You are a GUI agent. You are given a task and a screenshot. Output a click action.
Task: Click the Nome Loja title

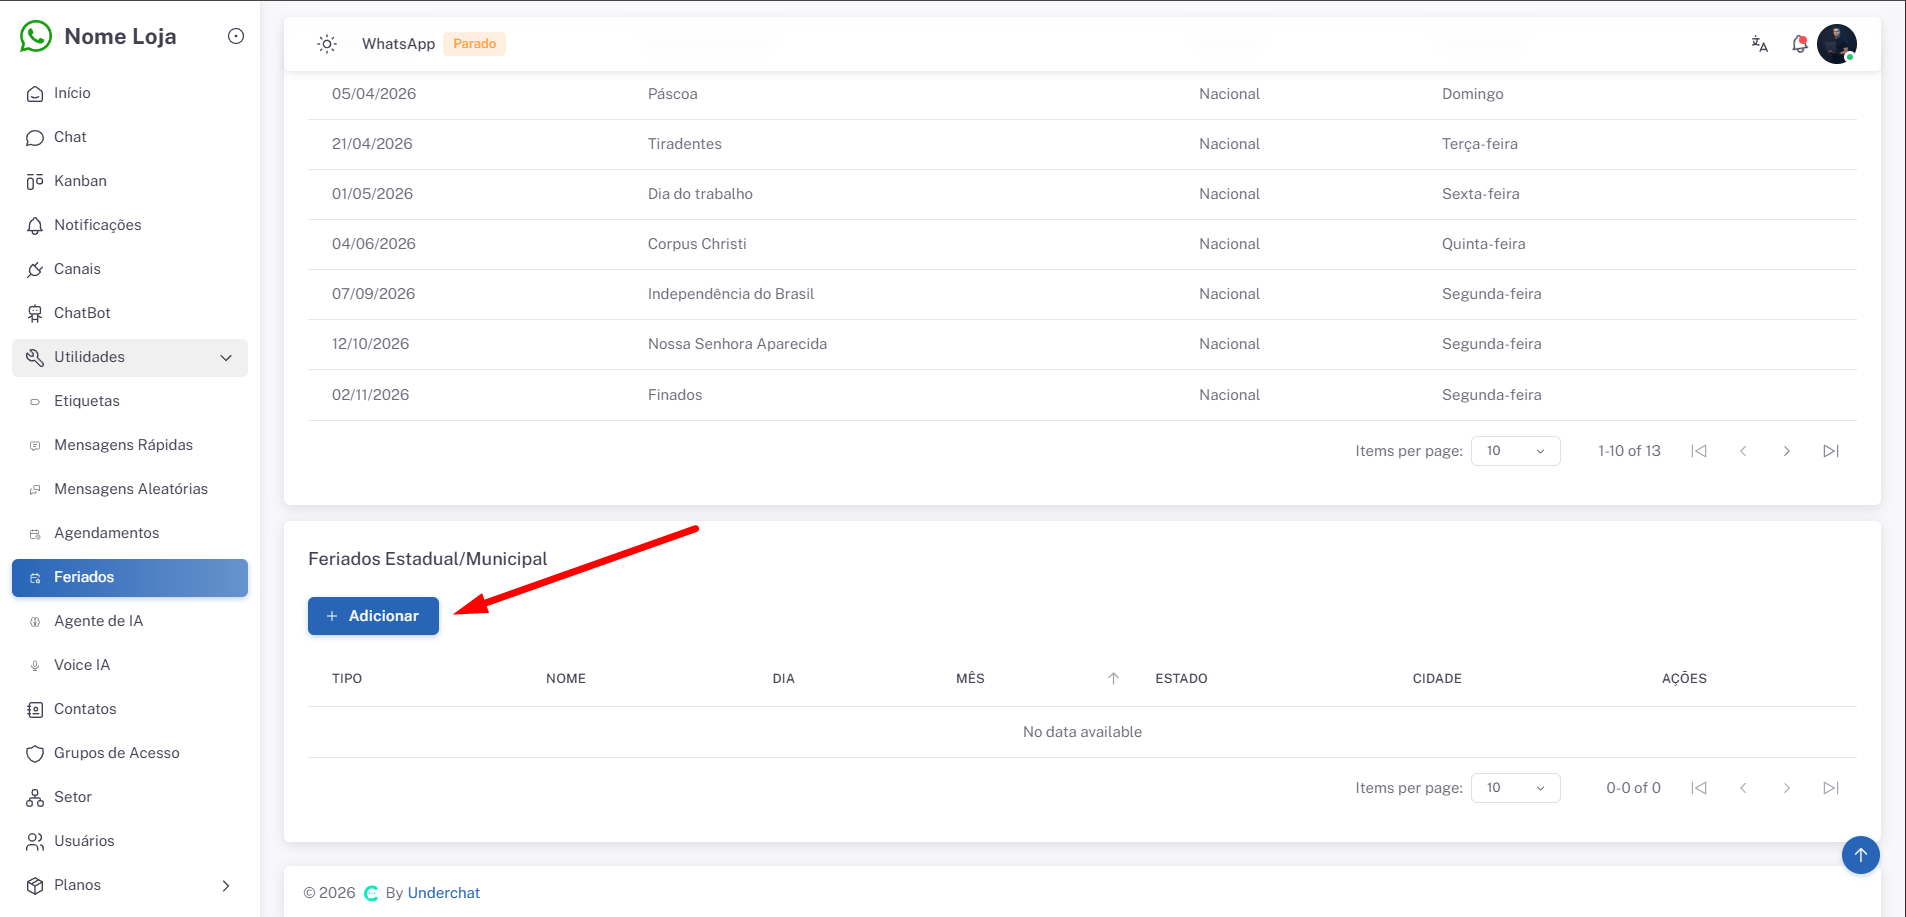120,36
